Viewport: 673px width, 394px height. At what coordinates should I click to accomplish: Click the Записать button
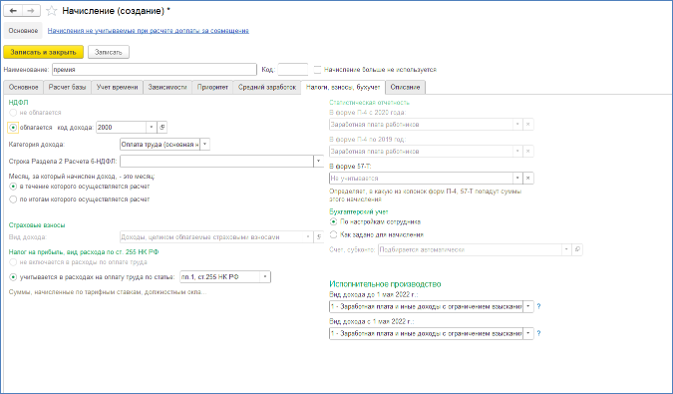pyautogui.click(x=109, y=52)
